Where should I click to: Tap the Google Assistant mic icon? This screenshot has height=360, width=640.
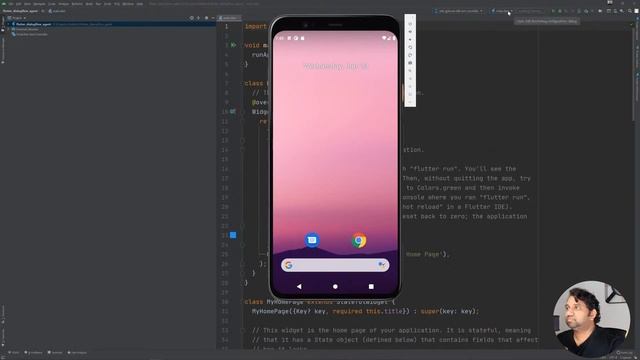381,265
